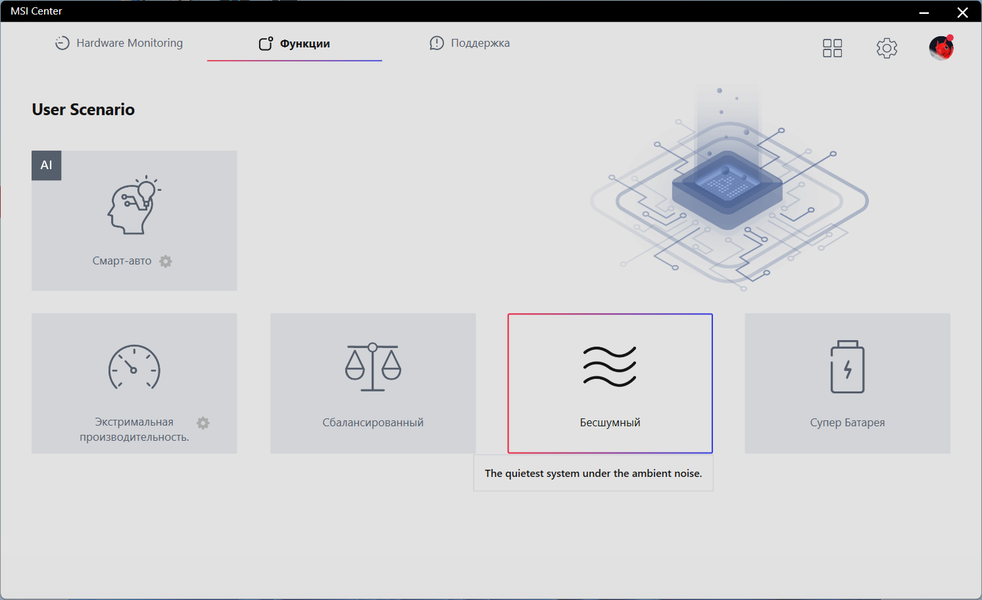Click the silent waves icon

click(x=610, y=366)
